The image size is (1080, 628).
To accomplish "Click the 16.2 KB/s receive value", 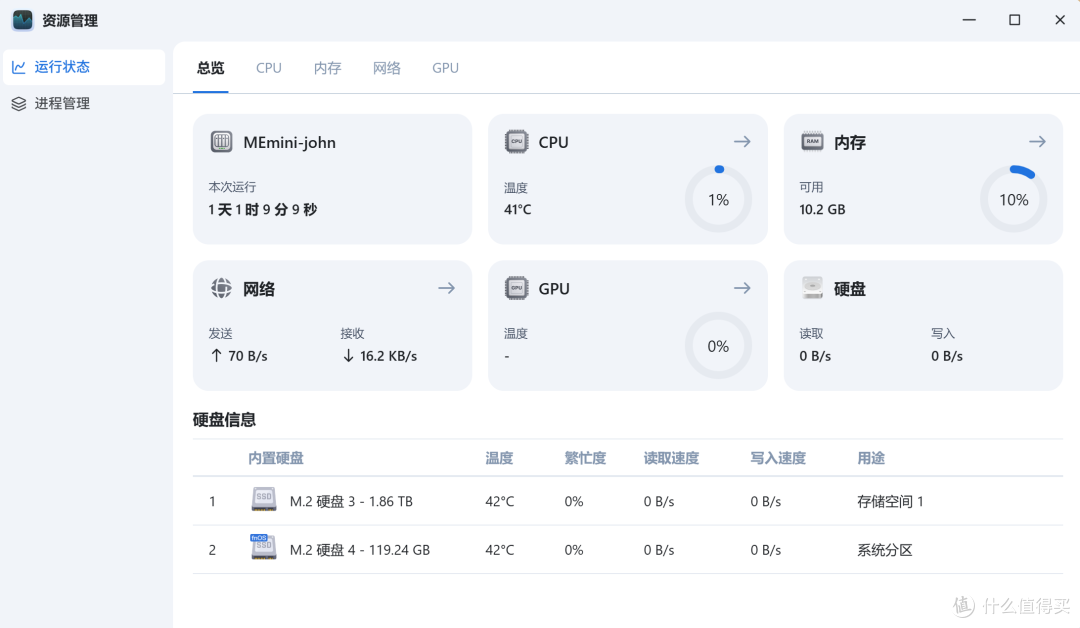I will [x=388, y=356].
